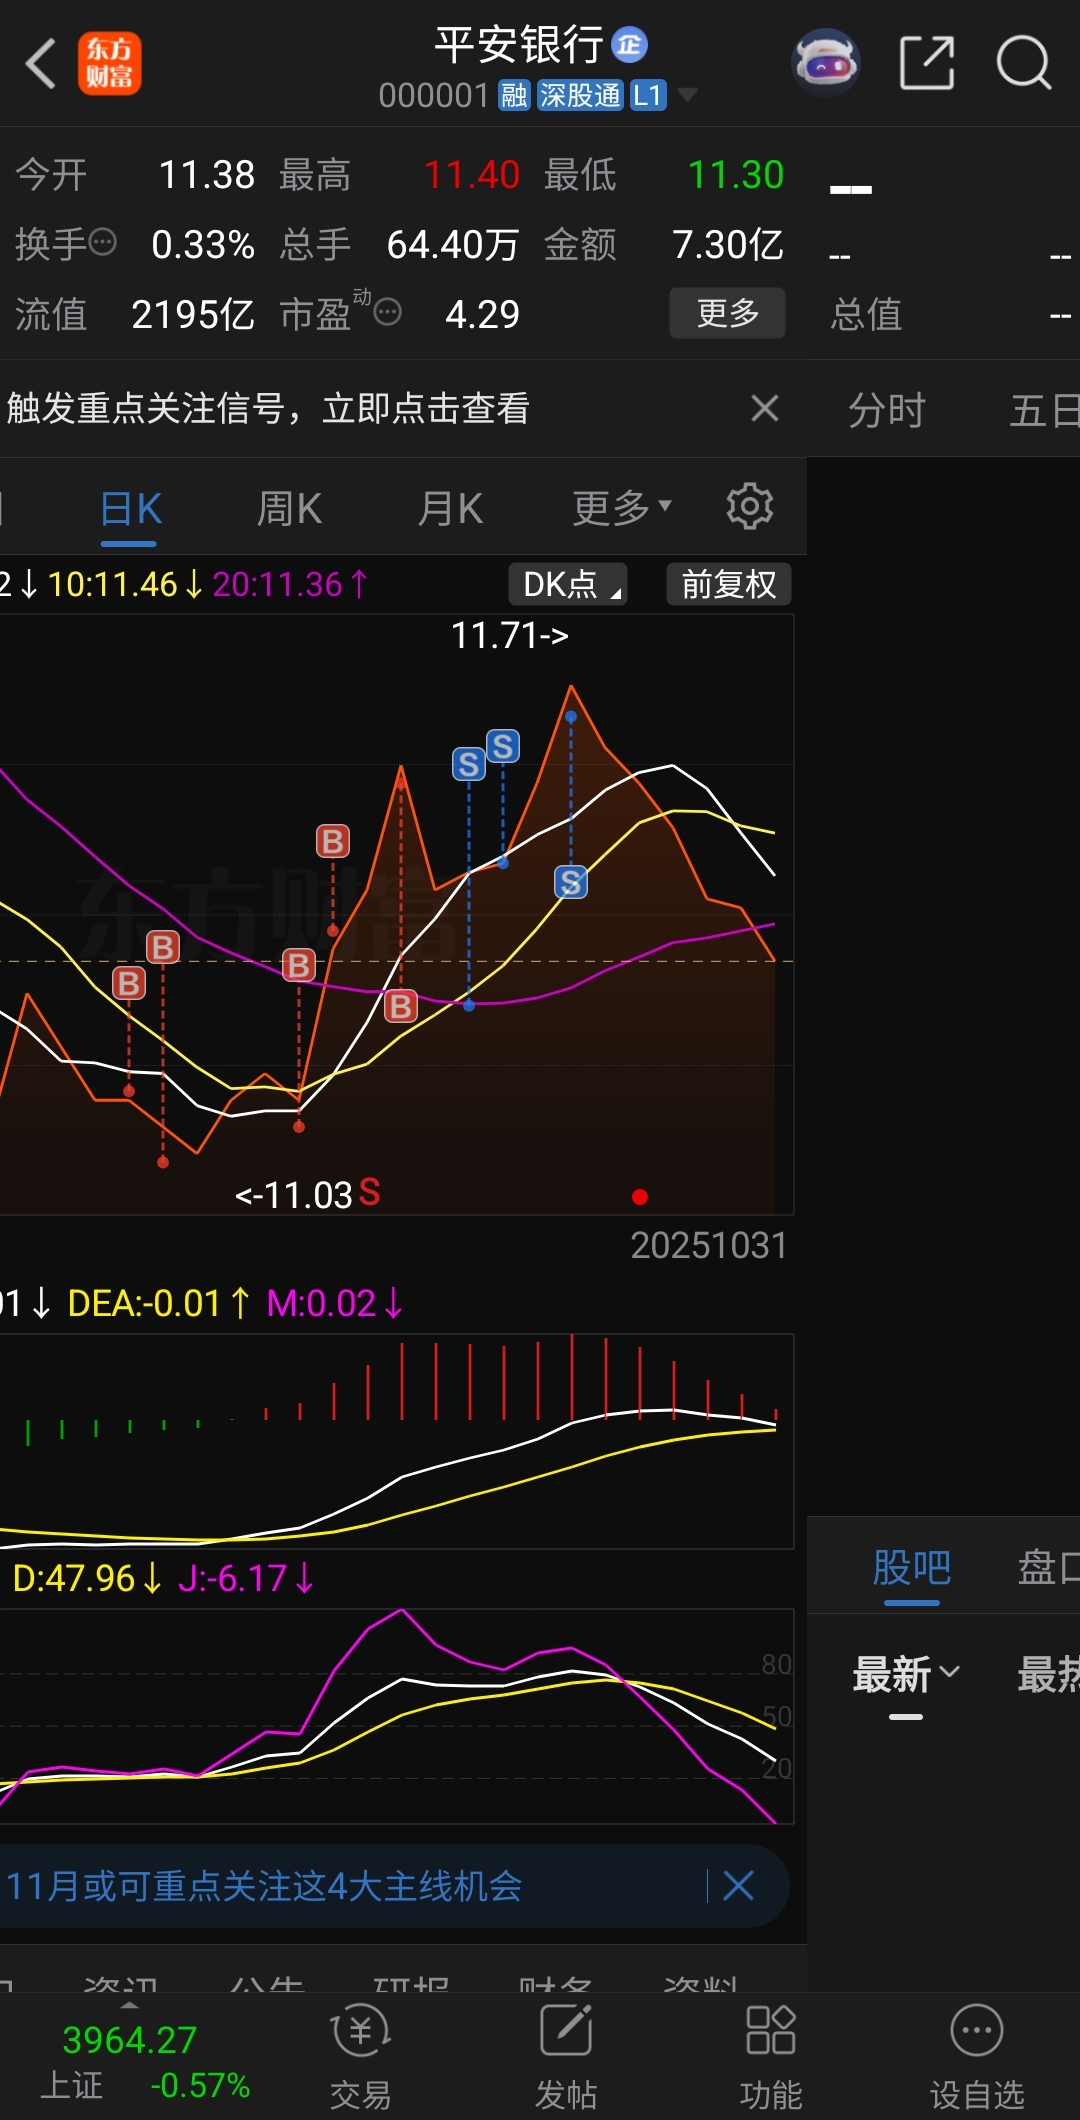Tap the info icon beside 换手
This screenshot has height=2120, width=1080.
point(103,242)
